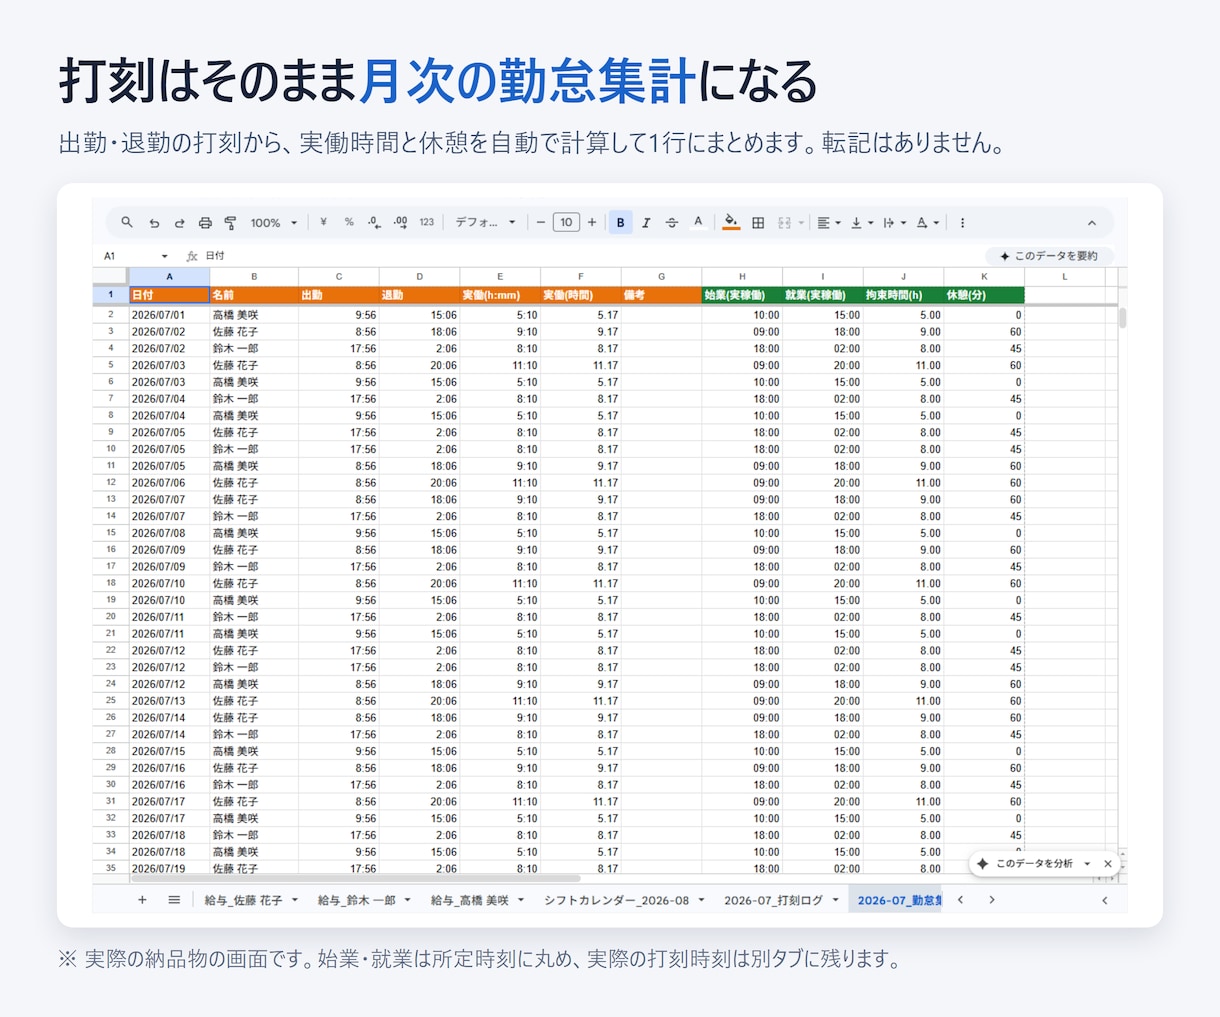Open the horizontal align dropdown
1220x1017 pixels.
[x=829, y=222]
